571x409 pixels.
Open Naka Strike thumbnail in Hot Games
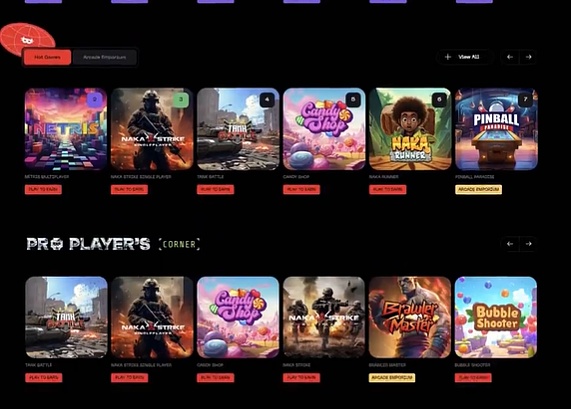(x=152, y=129)
